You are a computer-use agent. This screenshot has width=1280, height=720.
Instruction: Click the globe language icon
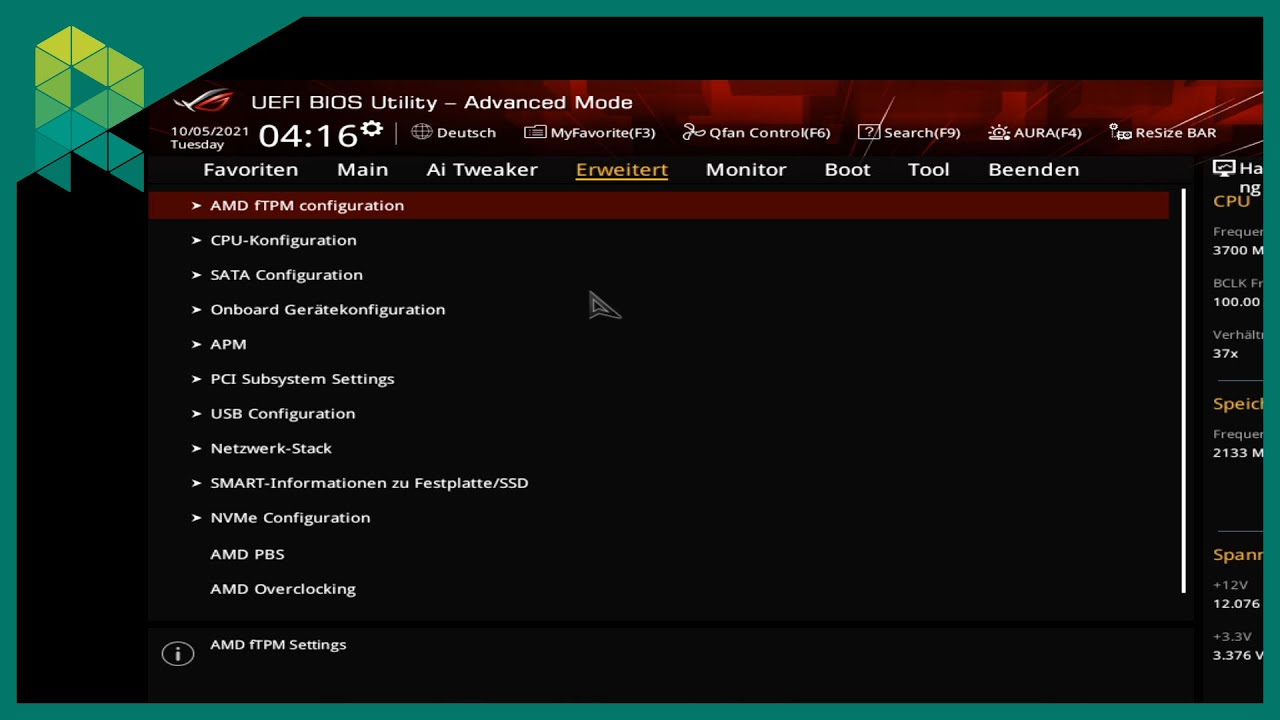pos(422,132)
